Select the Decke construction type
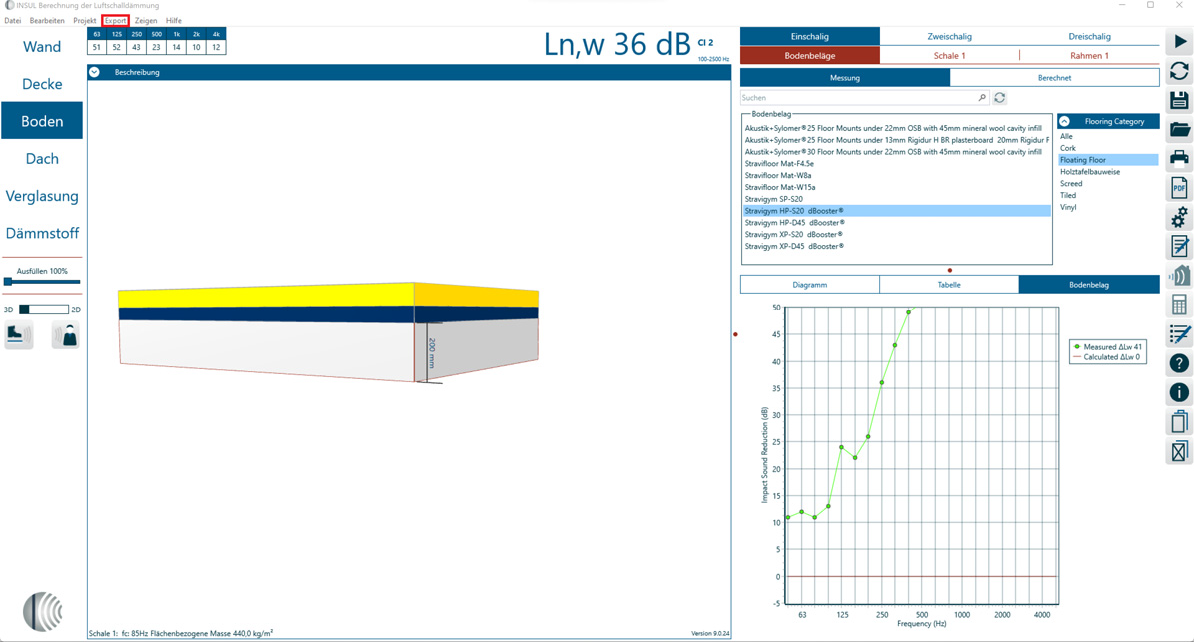Image resolution: width=1194 pixels, height=642 pixels. point(42,84)
